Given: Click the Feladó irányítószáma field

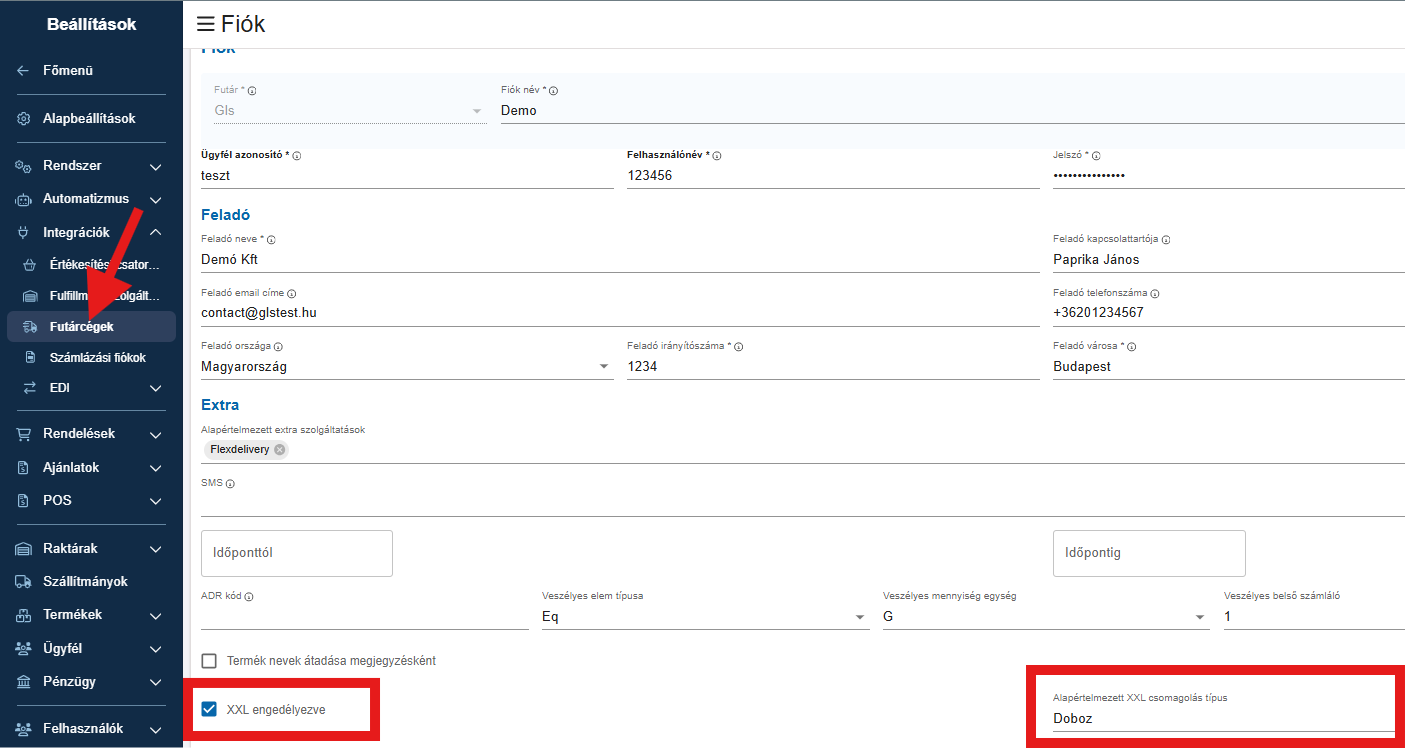Looking at the screenshot, I should click(x=833, y=367).
